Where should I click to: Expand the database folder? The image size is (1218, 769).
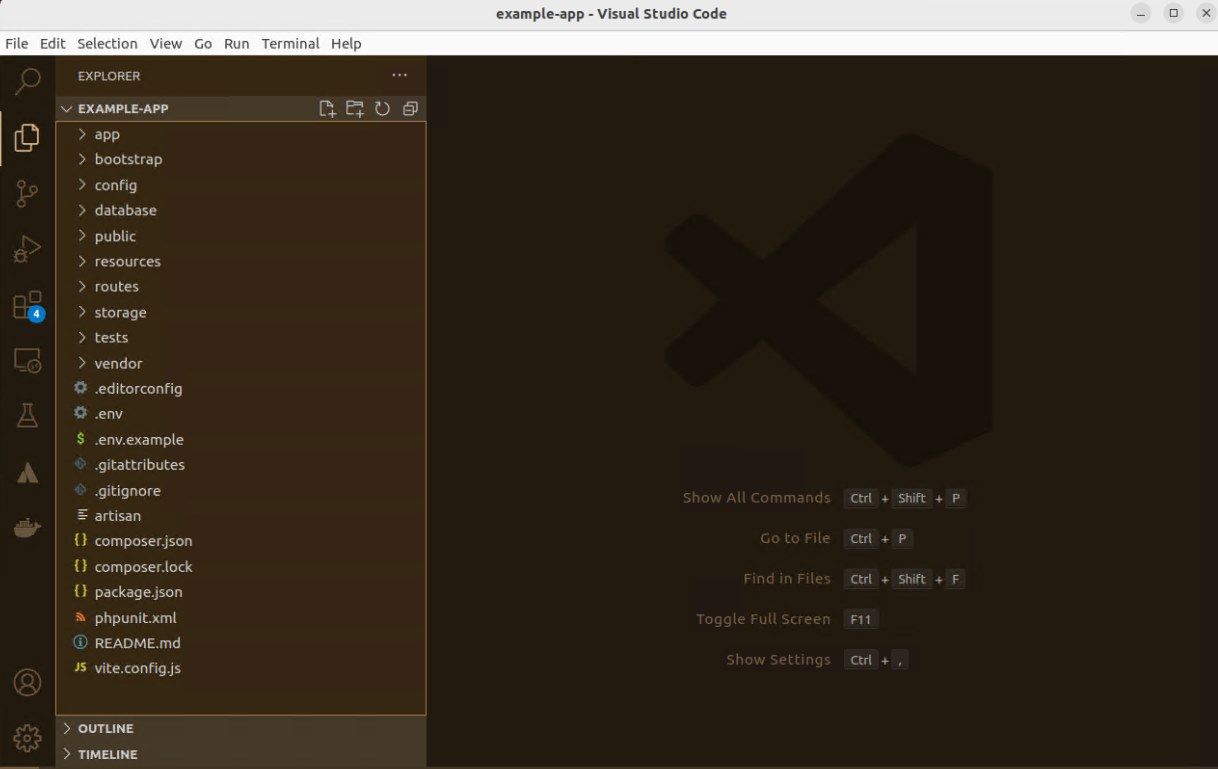[x=241, y=210]
